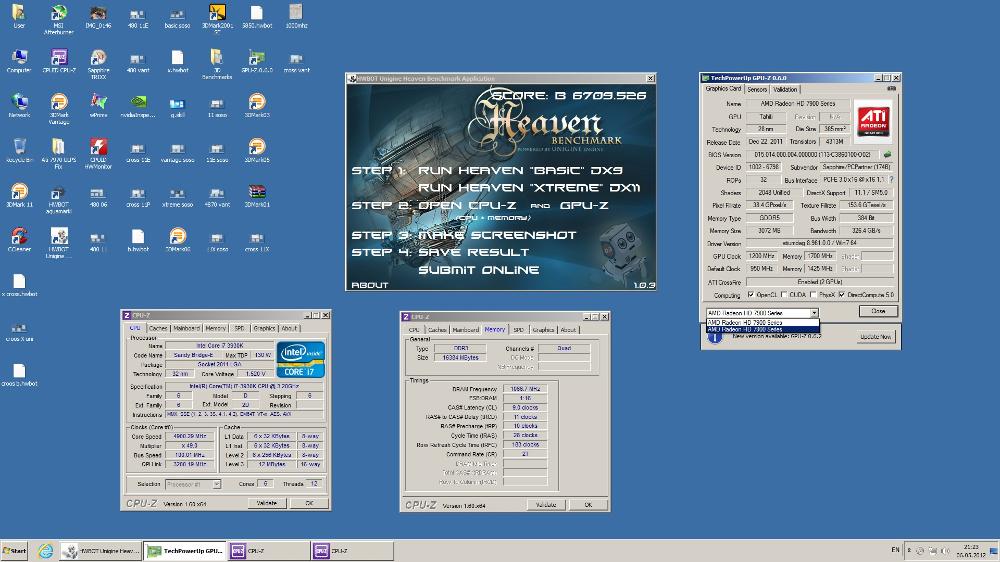
Task: Click OK in CPU-Z memory window
Action: 588,505
